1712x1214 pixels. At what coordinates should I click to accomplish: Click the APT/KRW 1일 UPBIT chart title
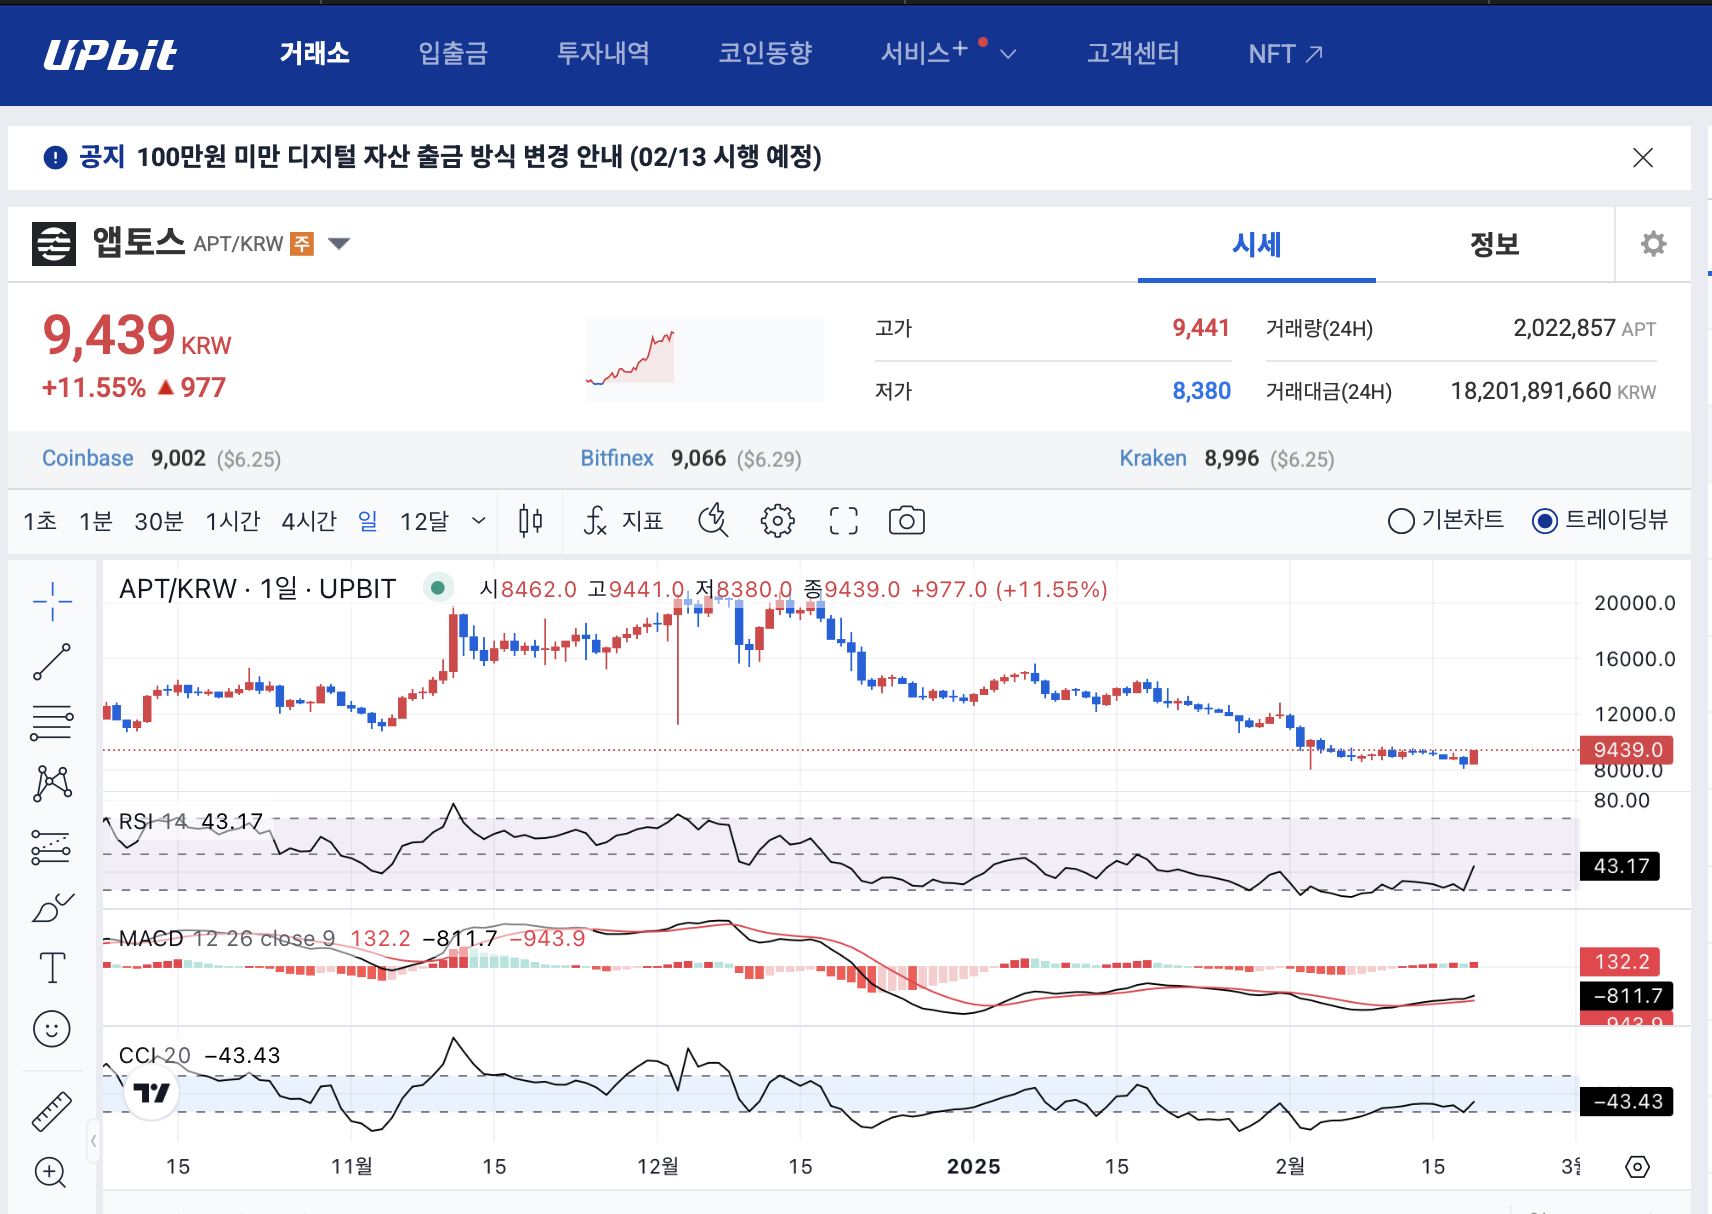tap(258, 589)
